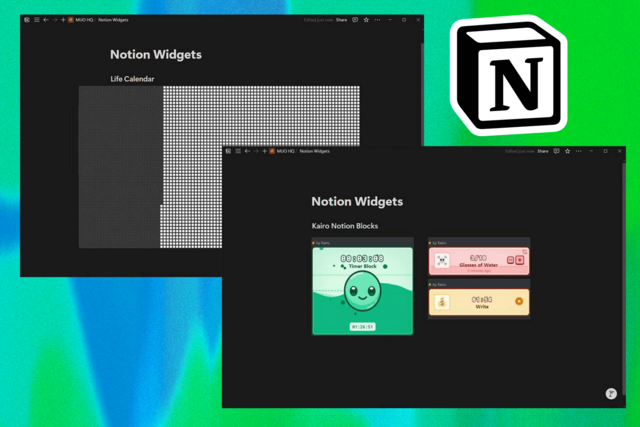This screenshot has width=640, height=427.
Task: Click the sidebar toggle icon in front window
Action: tap(228, 151)
